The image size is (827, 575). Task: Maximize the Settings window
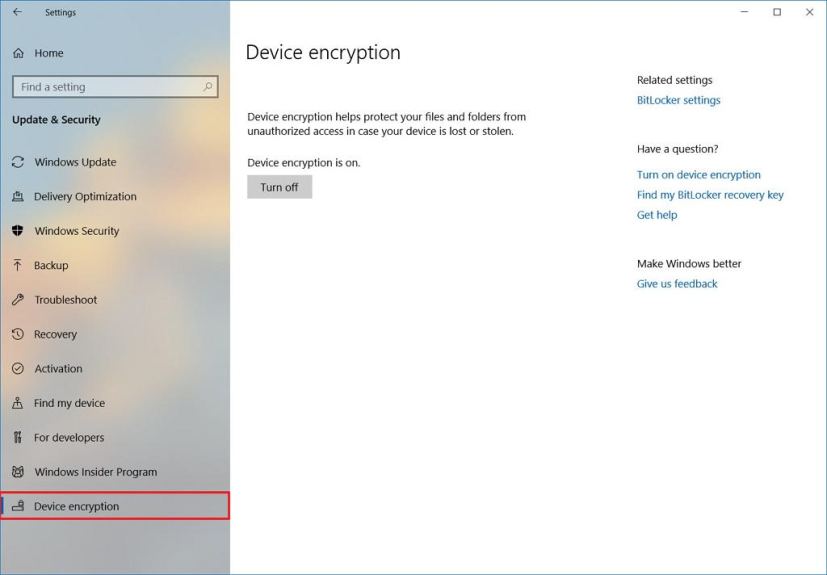pyautogui.click(x=777, y=12)
